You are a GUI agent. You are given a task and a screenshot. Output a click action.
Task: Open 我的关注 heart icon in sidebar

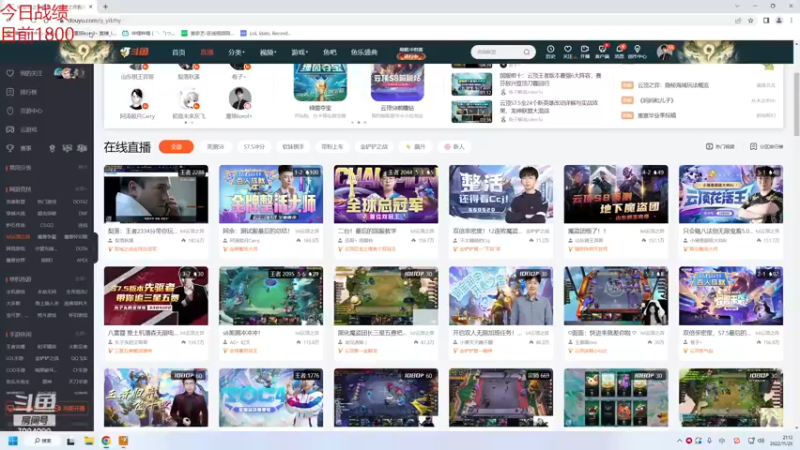tap(10, 73)
